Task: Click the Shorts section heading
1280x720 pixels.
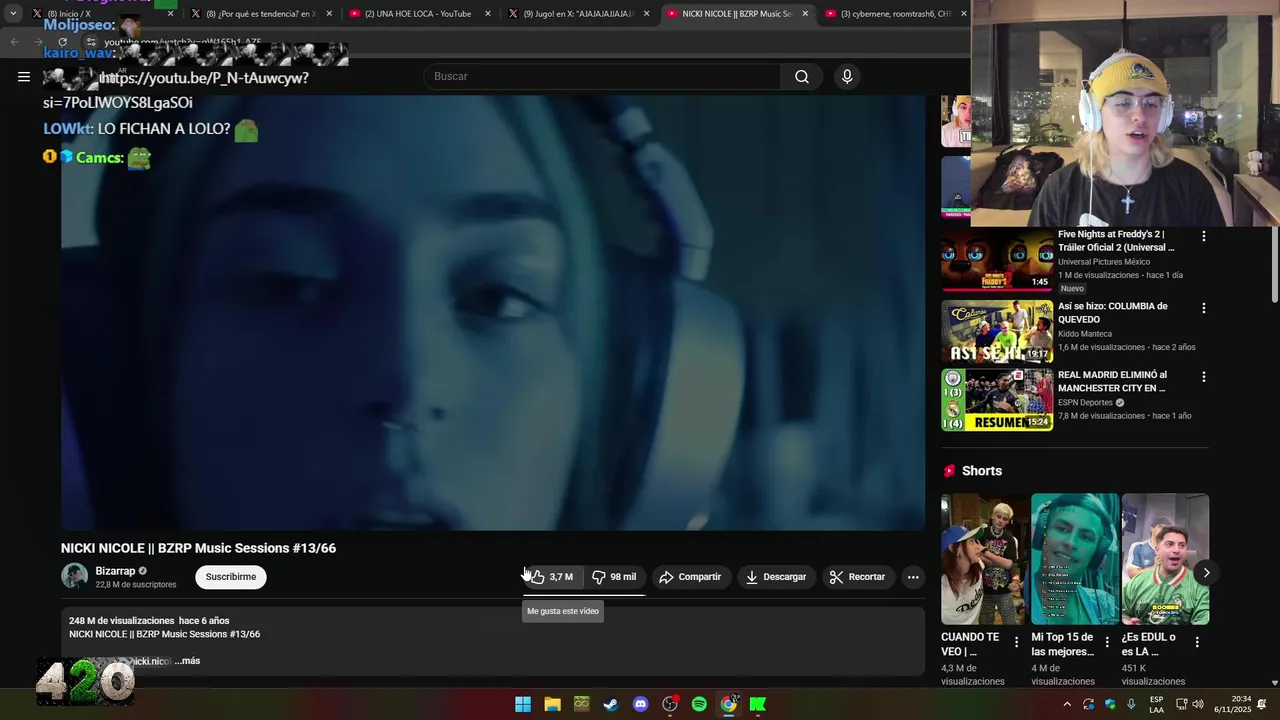Action: pyautogui.click(x=981, y=471)
